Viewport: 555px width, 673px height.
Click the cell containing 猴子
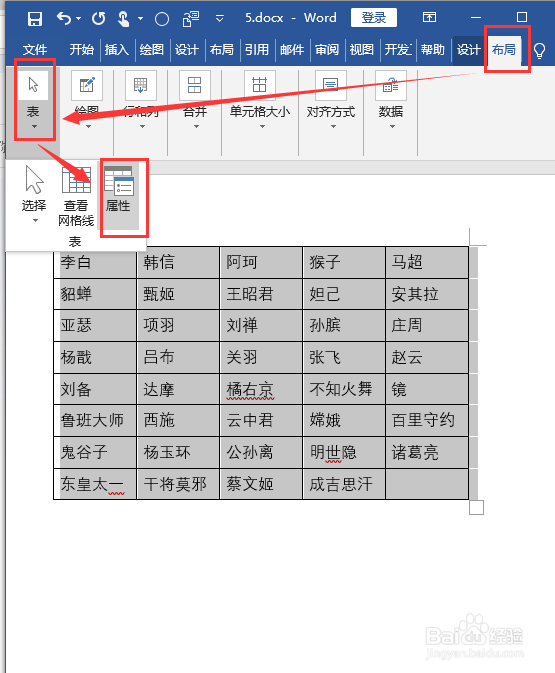coord(344,262)
